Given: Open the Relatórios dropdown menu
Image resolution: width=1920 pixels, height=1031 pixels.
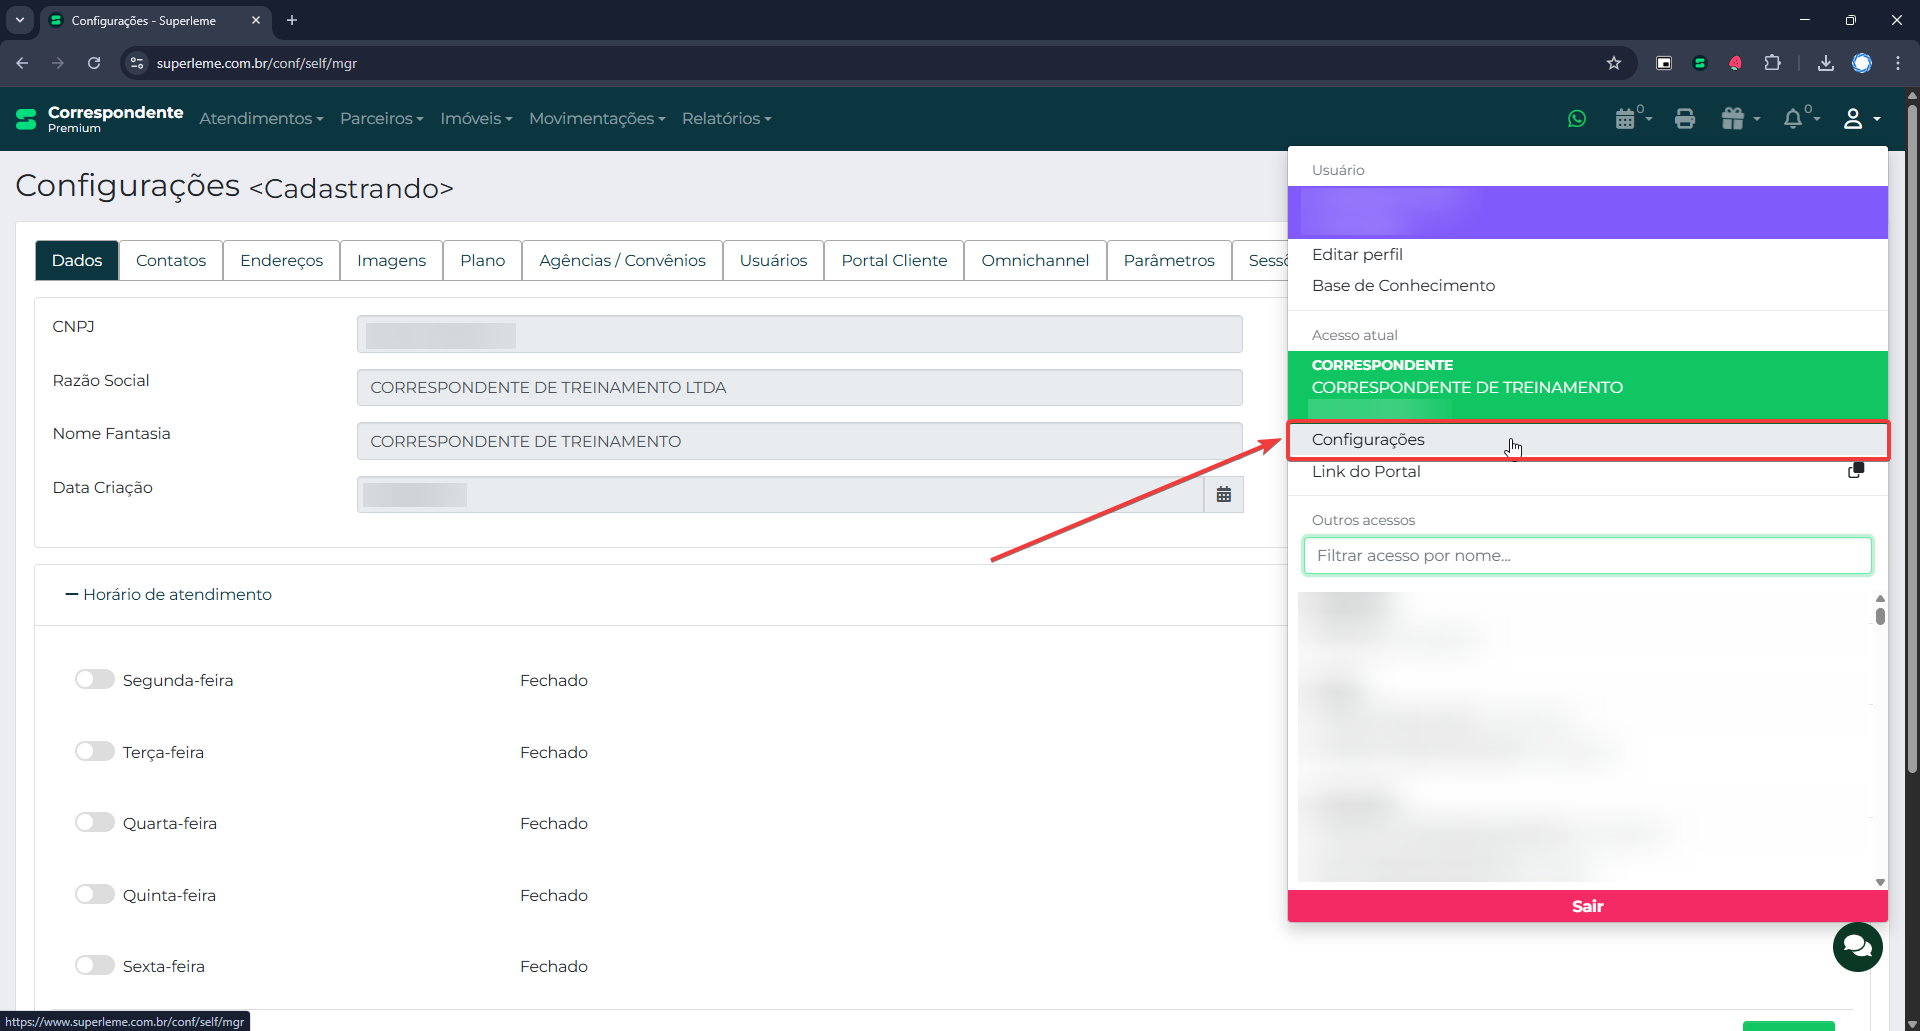Looking at the screenshot, I should [x=726, y=119].
